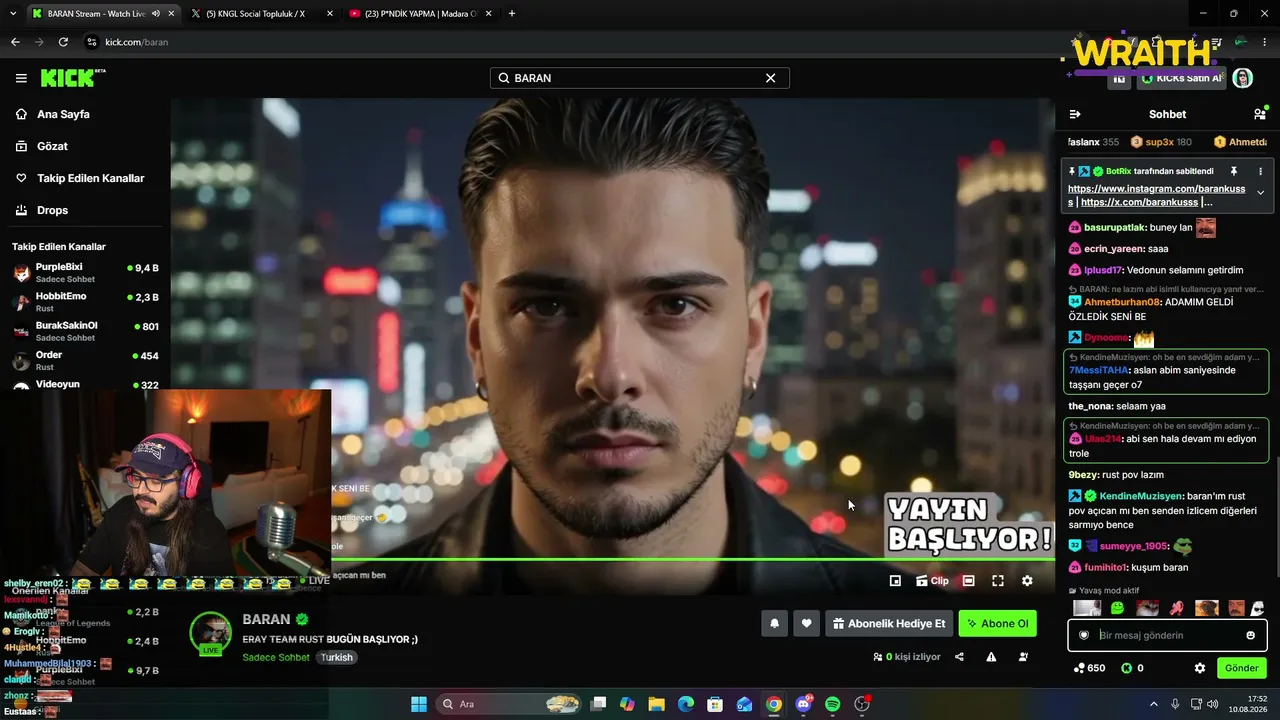Unpin the BotRix pinned message
The image size is (1280, 720).
(1233, 171)
